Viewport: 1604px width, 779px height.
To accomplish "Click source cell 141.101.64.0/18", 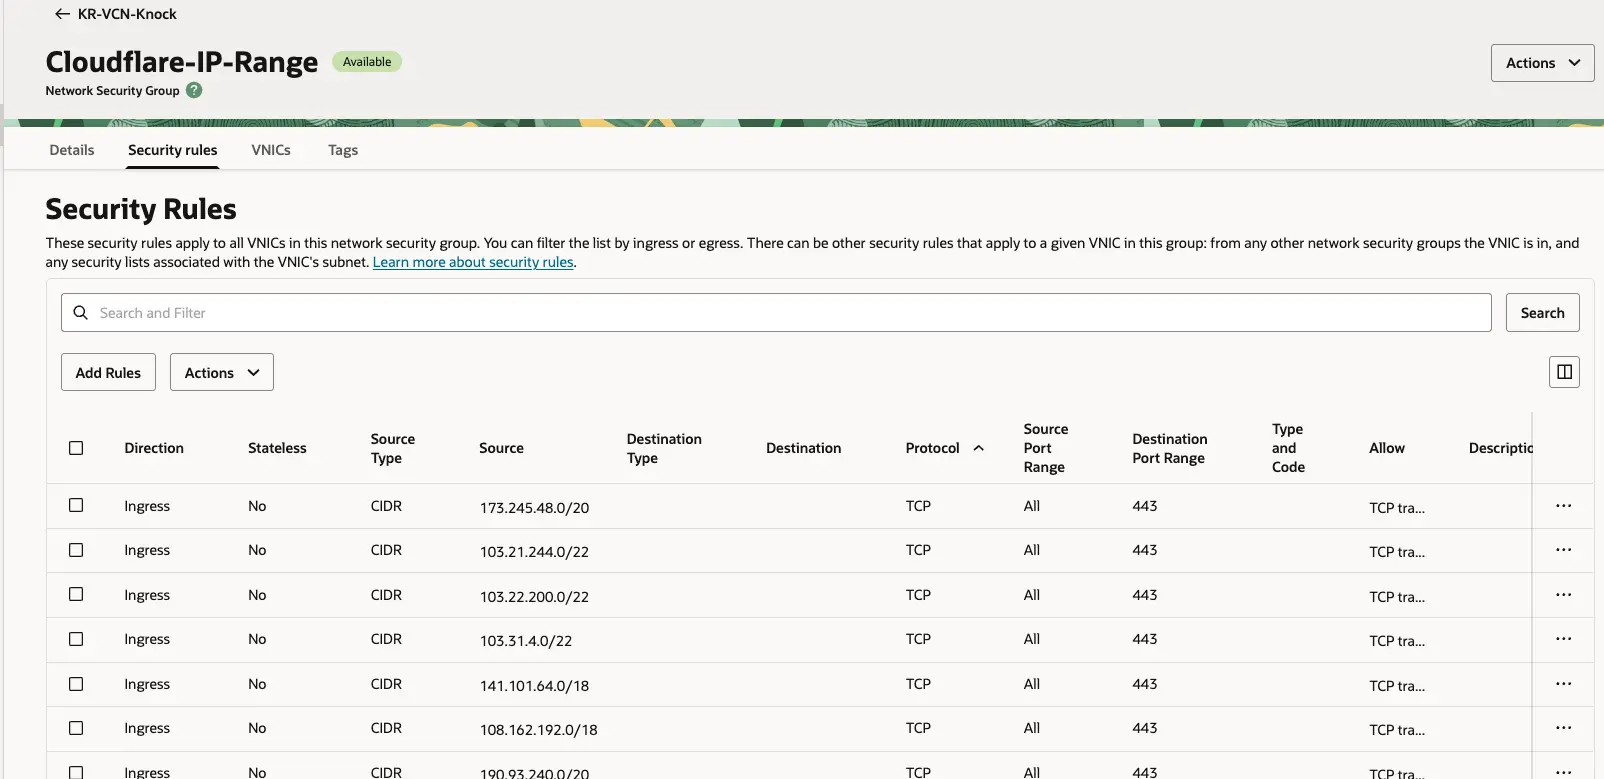I will click(x=534, y=686).
